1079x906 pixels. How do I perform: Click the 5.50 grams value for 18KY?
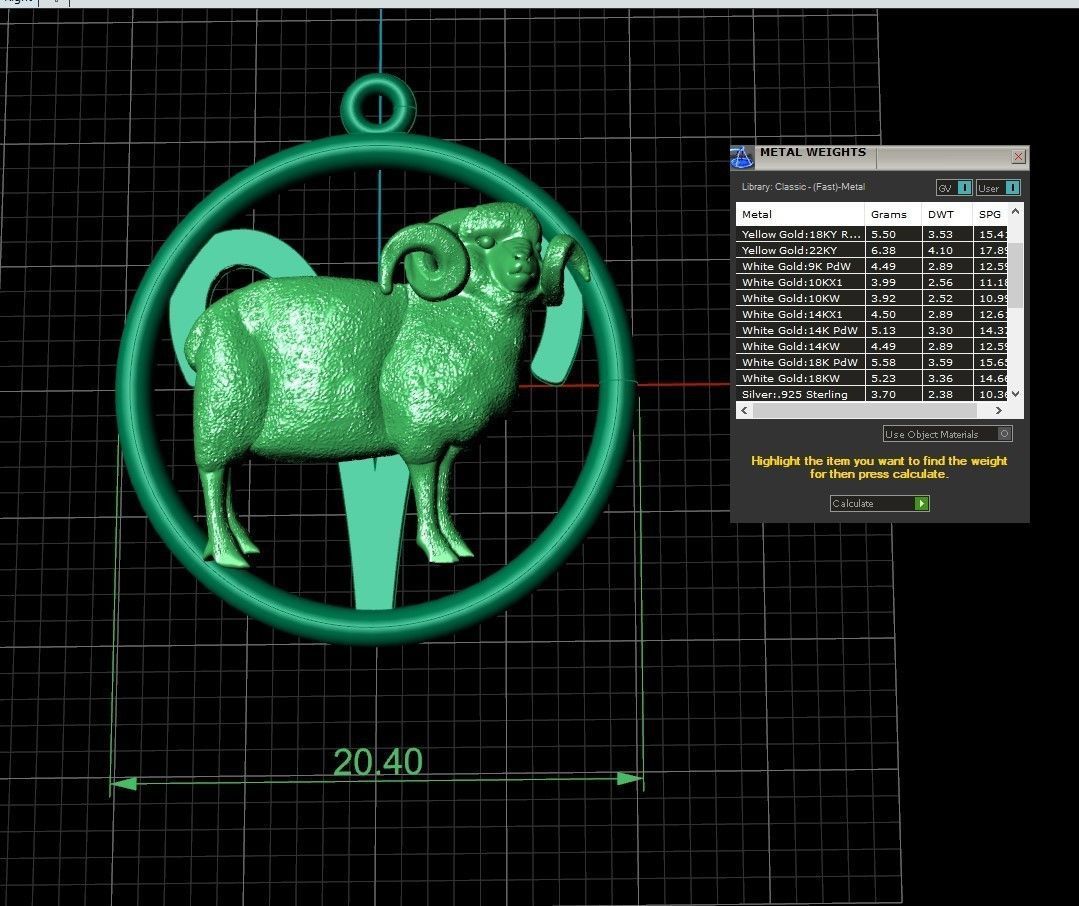point(884,234)
